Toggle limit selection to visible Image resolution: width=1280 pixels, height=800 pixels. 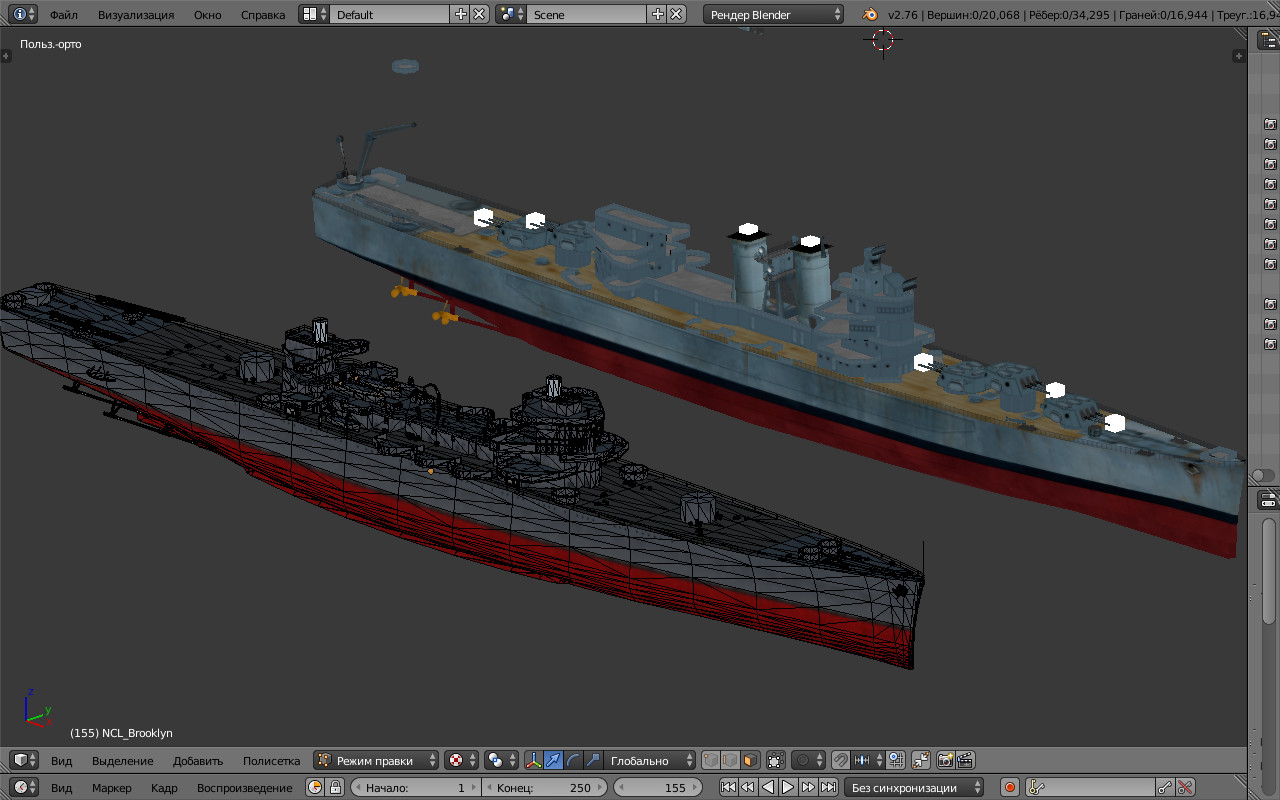pos(775,761)
